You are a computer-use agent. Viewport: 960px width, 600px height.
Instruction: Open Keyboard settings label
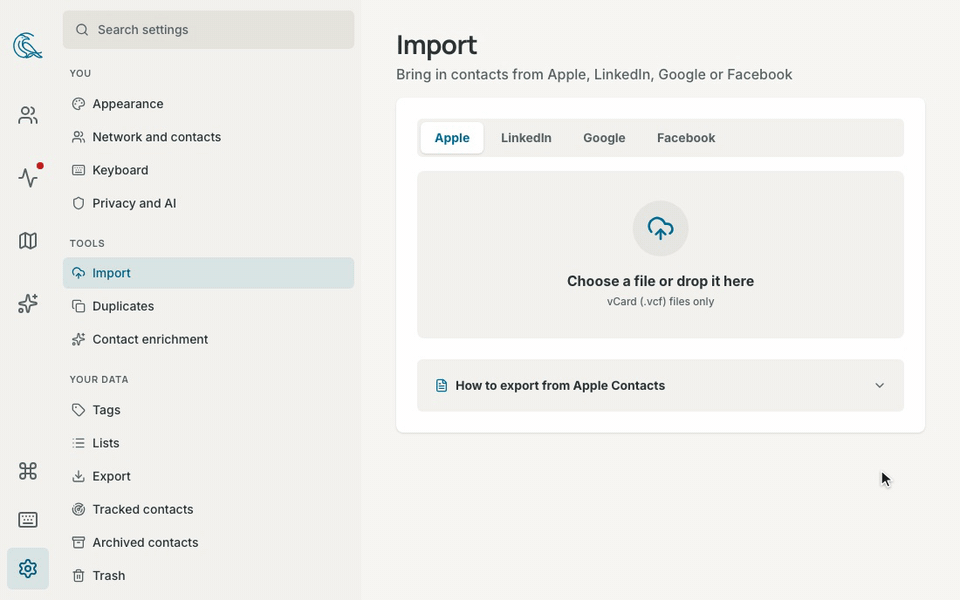pos(120,170)
